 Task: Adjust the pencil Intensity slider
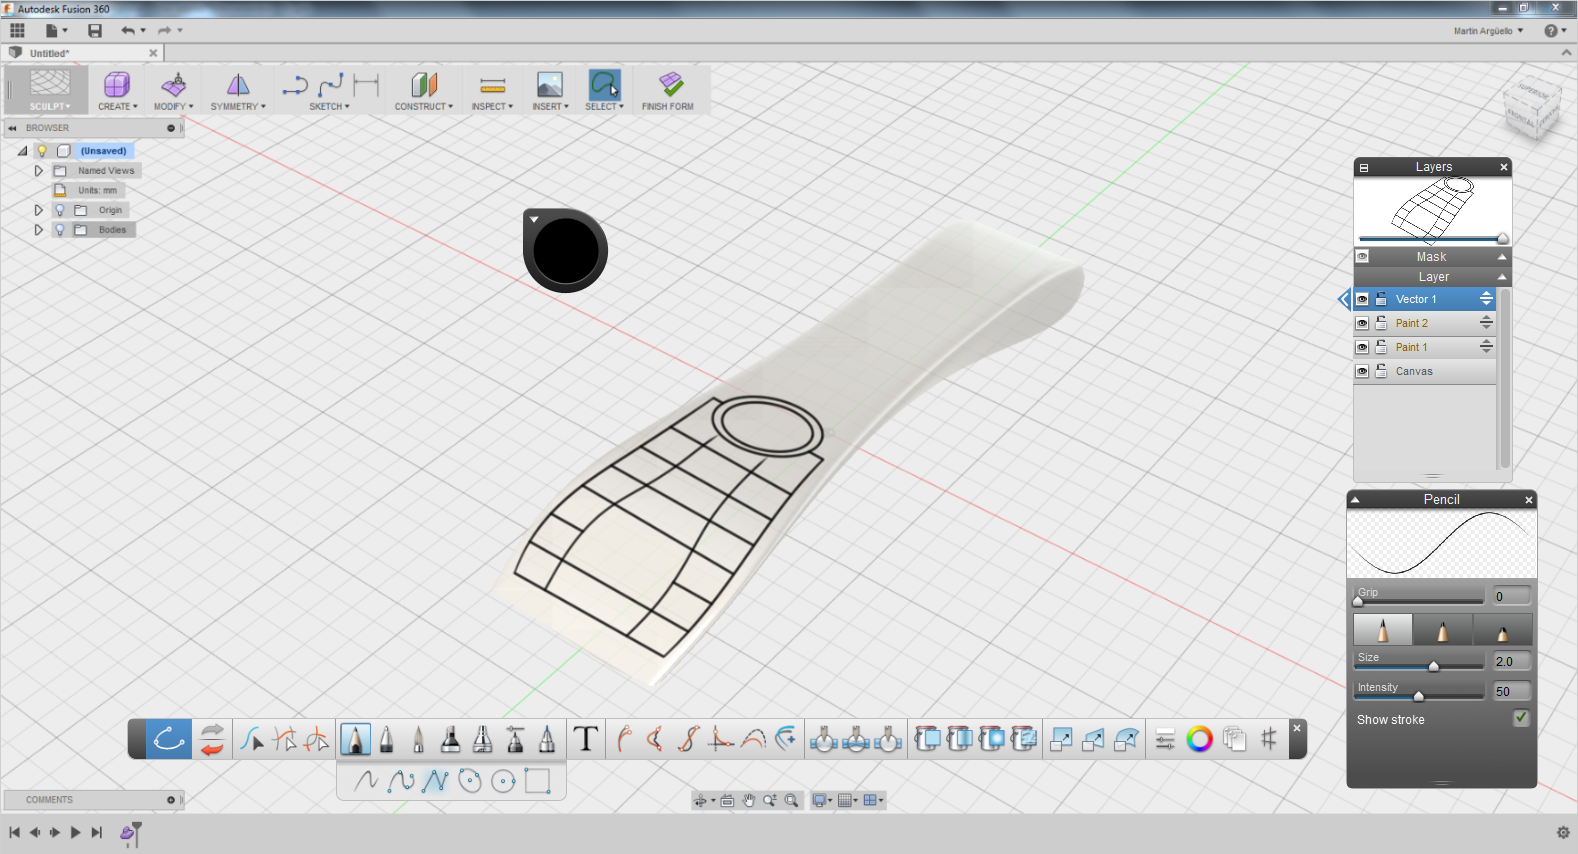click(1419, 696)
